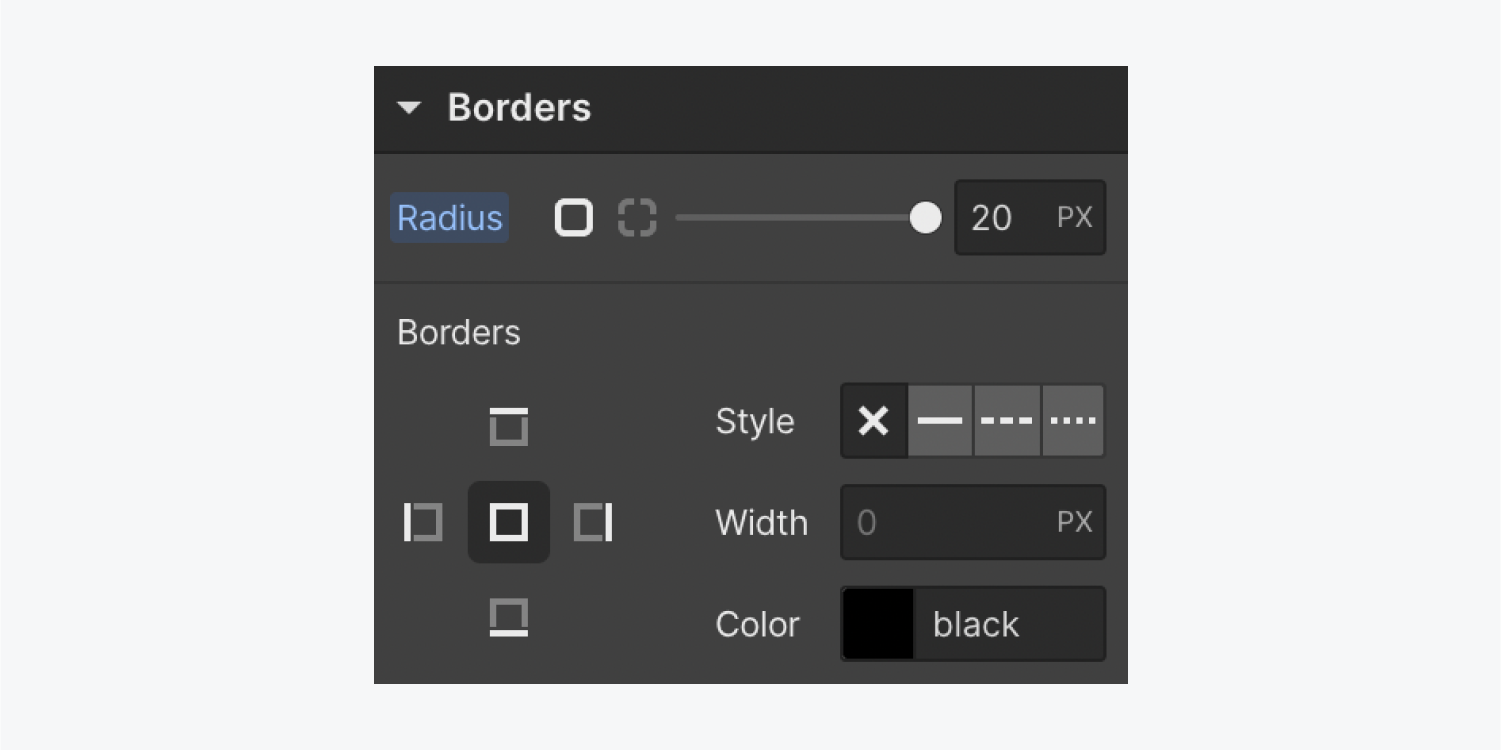Select the all-corners radius icon
The height and width of the screenshot is (751, 1501).
tap(574, 218)
